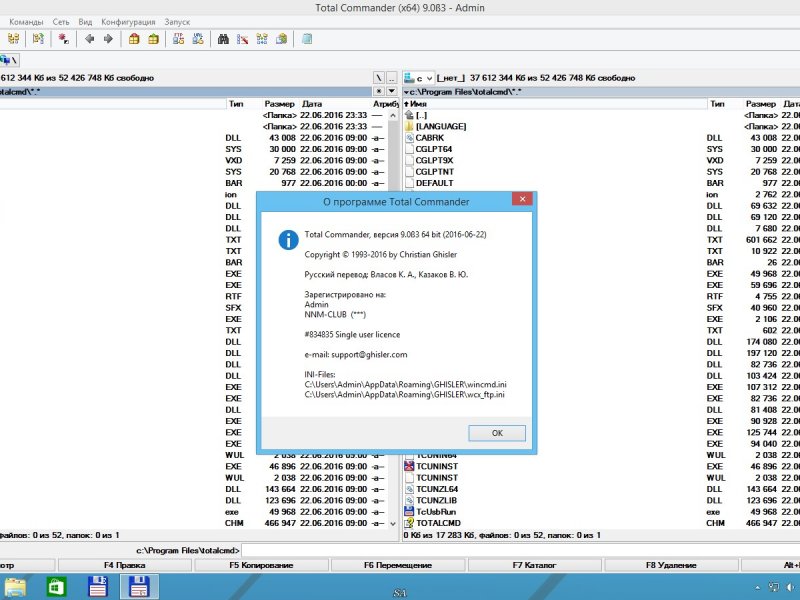
Task: Go forward with the right arrow icon
Action: click(108, 39)
